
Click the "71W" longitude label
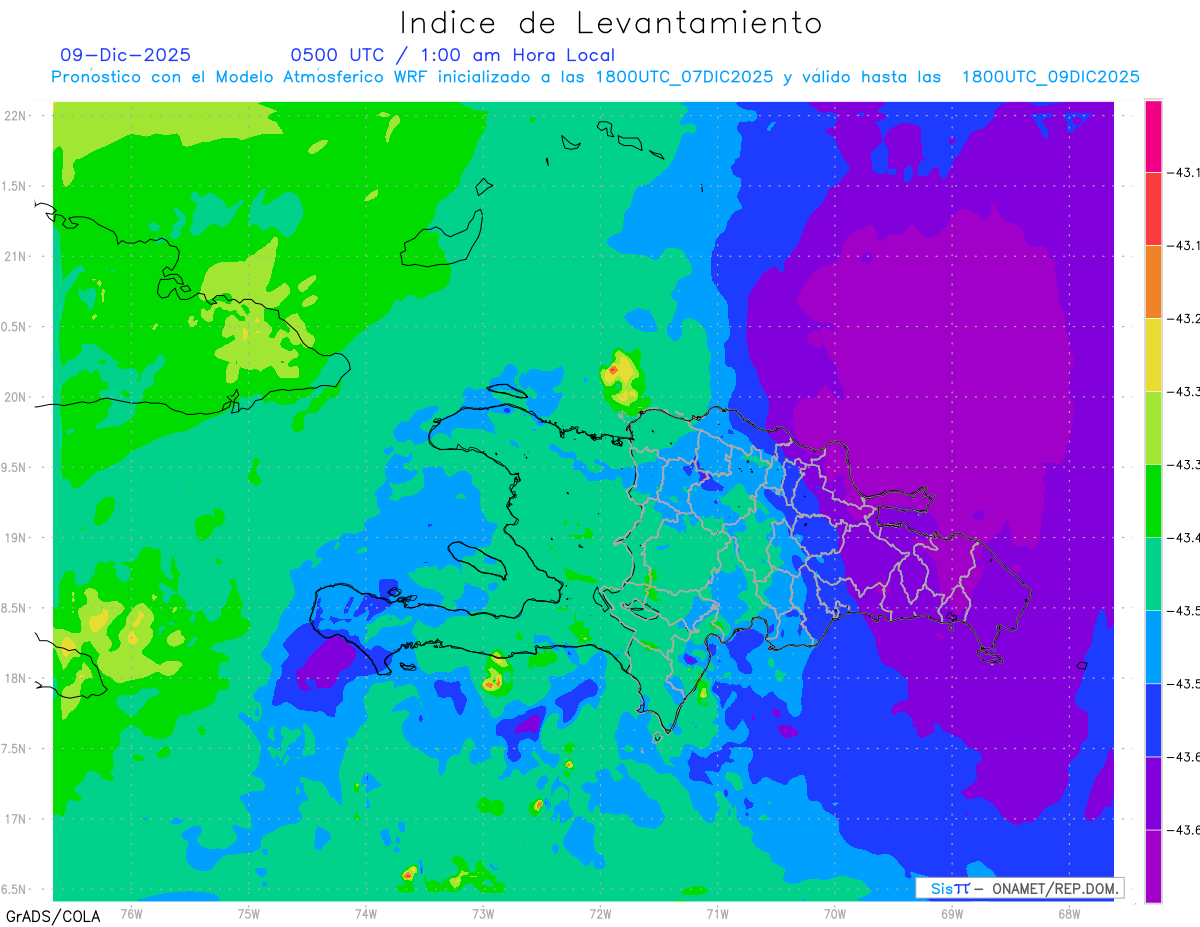point(717,913)
